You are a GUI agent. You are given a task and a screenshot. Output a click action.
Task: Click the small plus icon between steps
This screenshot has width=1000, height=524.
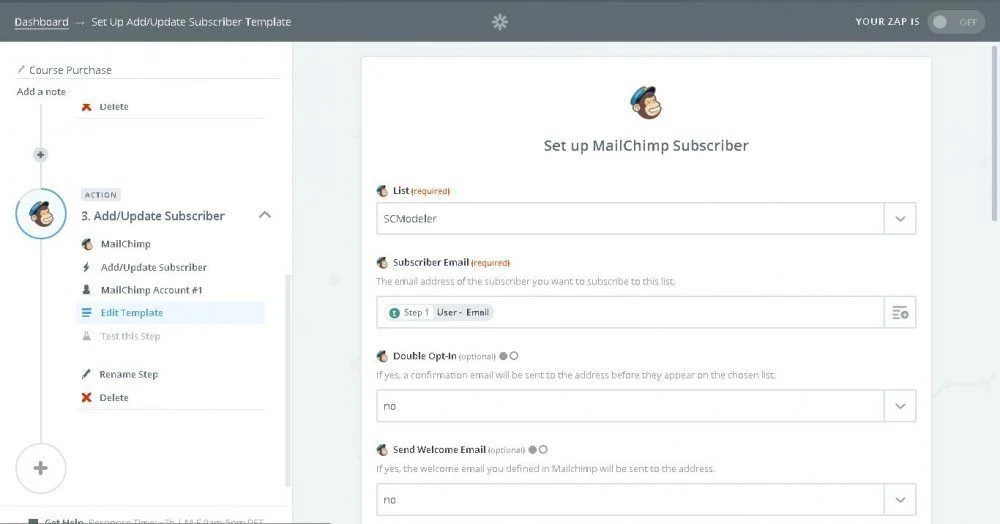pos(41,155)
